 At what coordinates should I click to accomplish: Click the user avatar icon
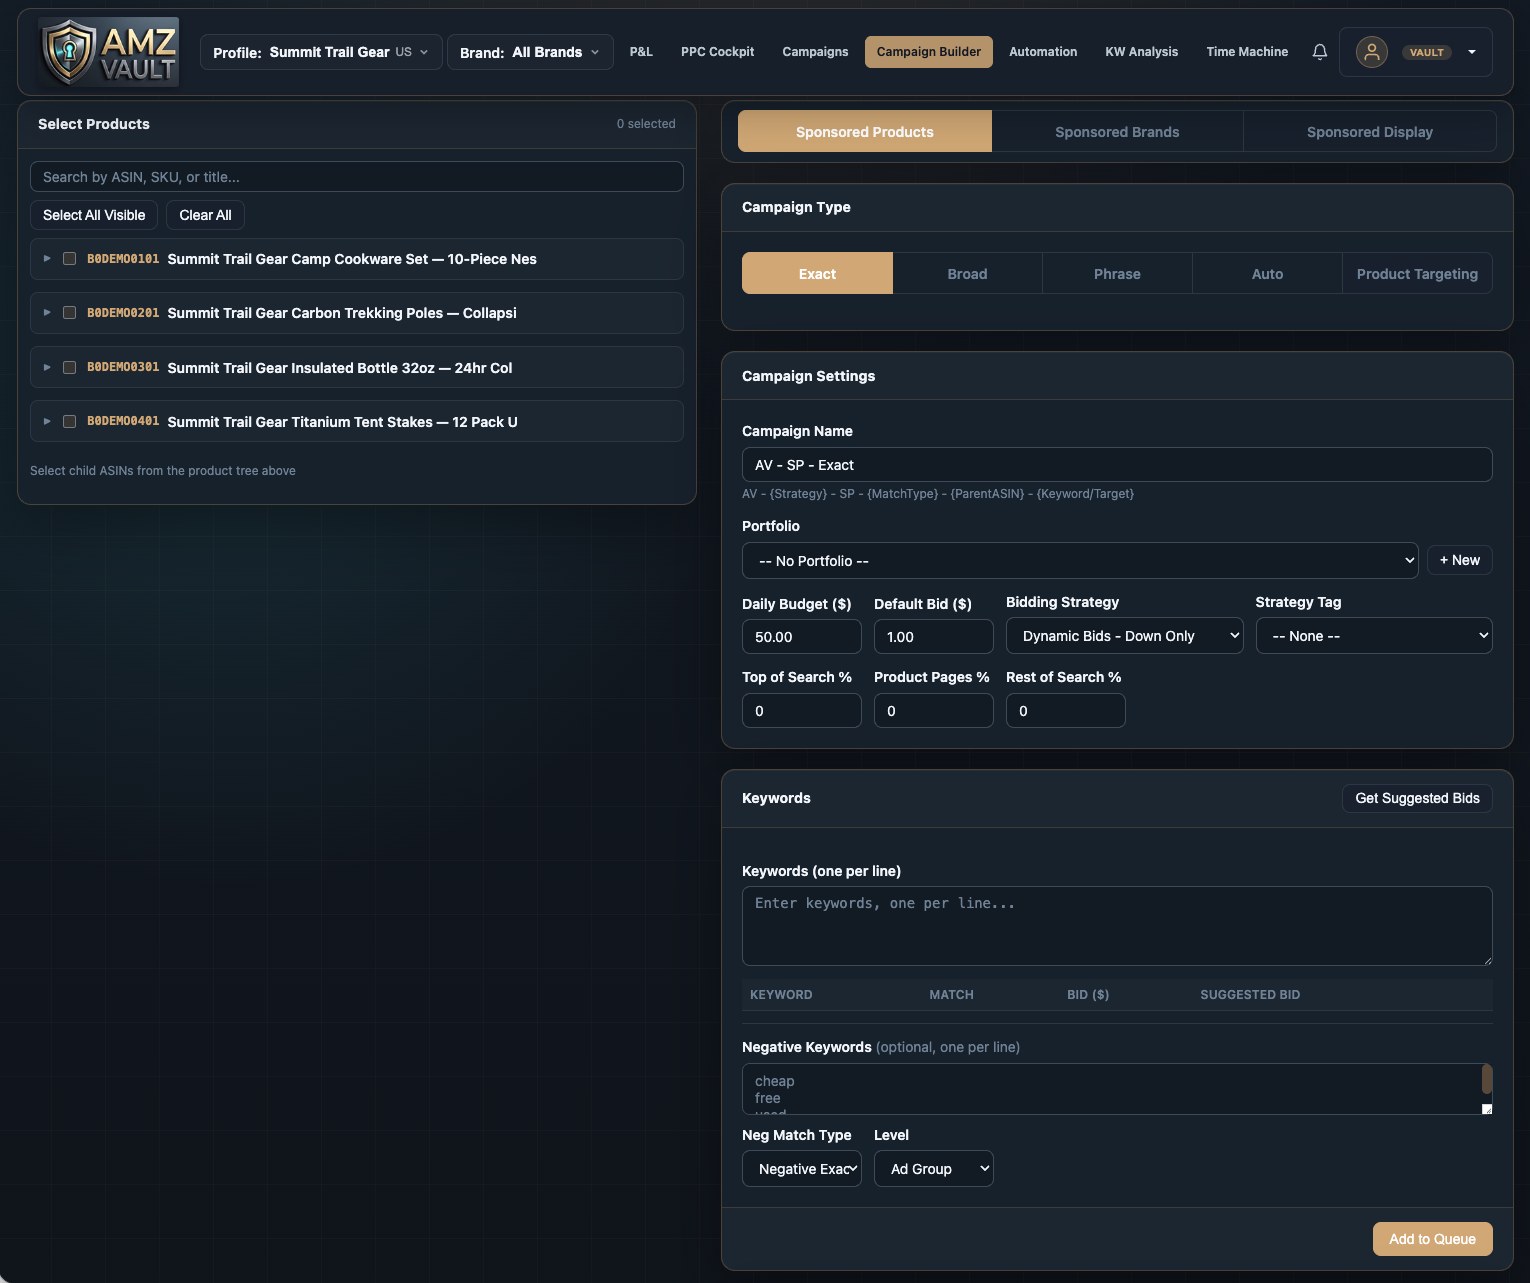[x=1372, y=52]
